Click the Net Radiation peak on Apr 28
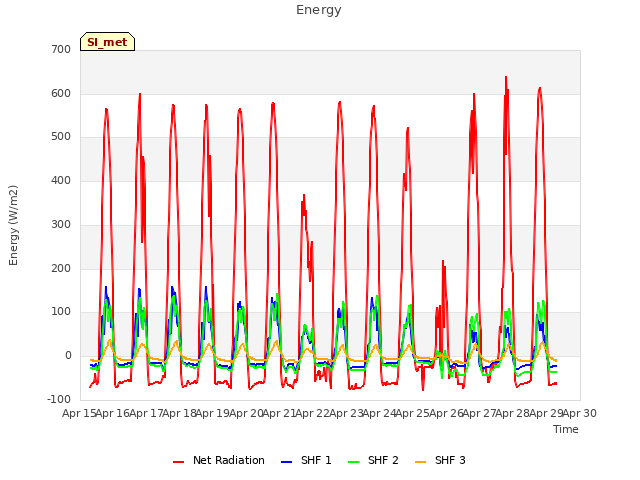This screenshot has width=640, height=480. point(506,77)
